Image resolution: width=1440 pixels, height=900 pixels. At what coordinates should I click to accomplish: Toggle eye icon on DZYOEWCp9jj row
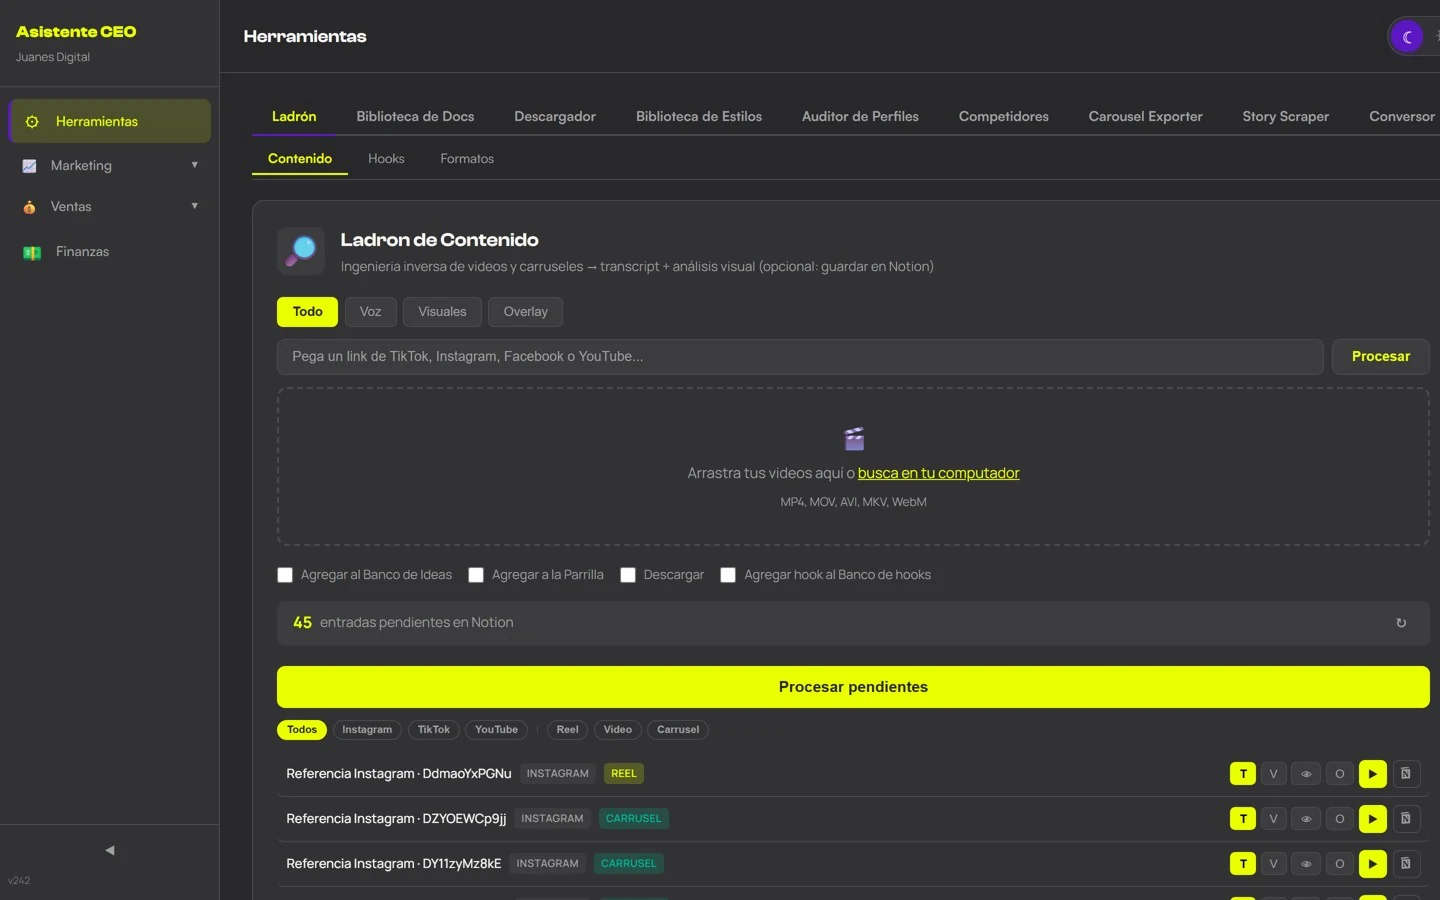point(1306,819)
